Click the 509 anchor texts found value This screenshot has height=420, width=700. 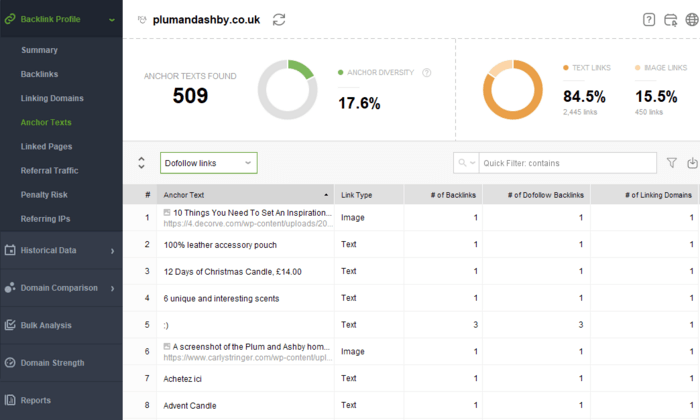pos(190,96)
